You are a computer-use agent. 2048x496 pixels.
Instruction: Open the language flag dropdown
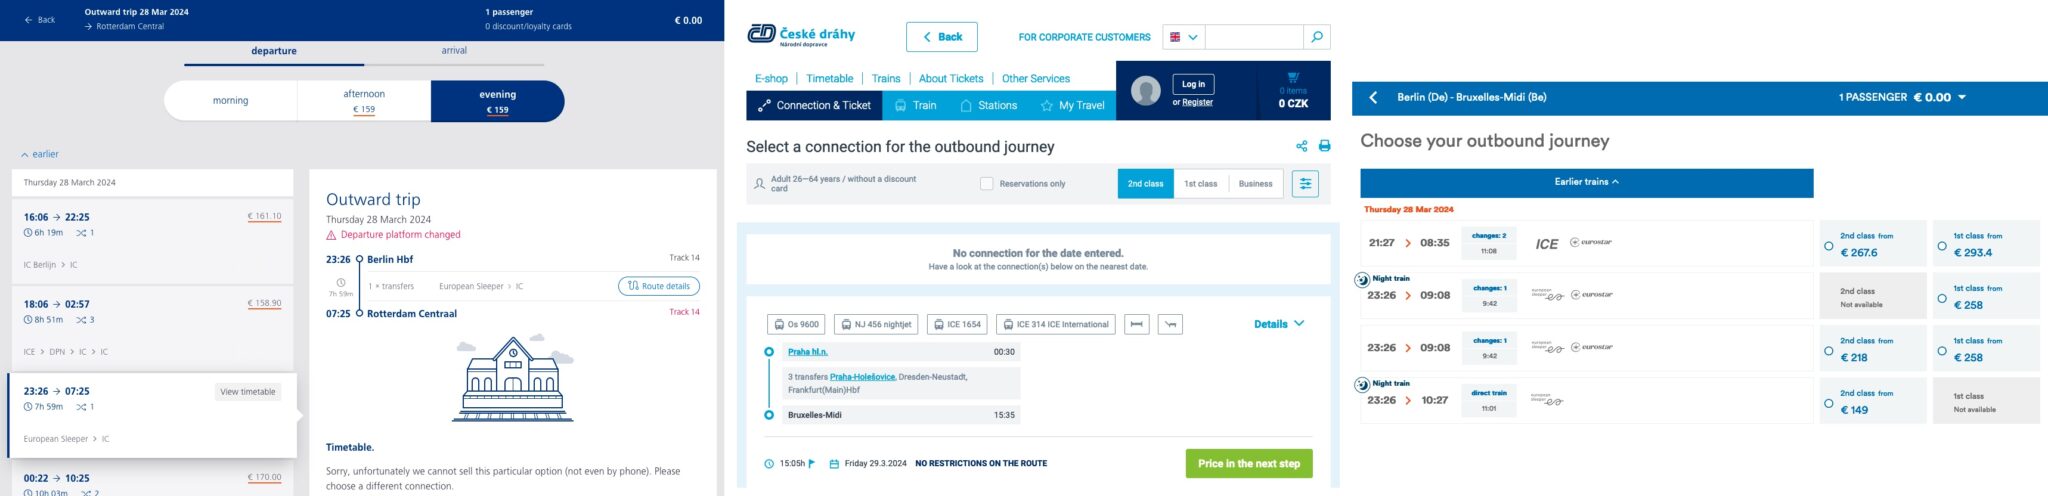coord(1183,37)
